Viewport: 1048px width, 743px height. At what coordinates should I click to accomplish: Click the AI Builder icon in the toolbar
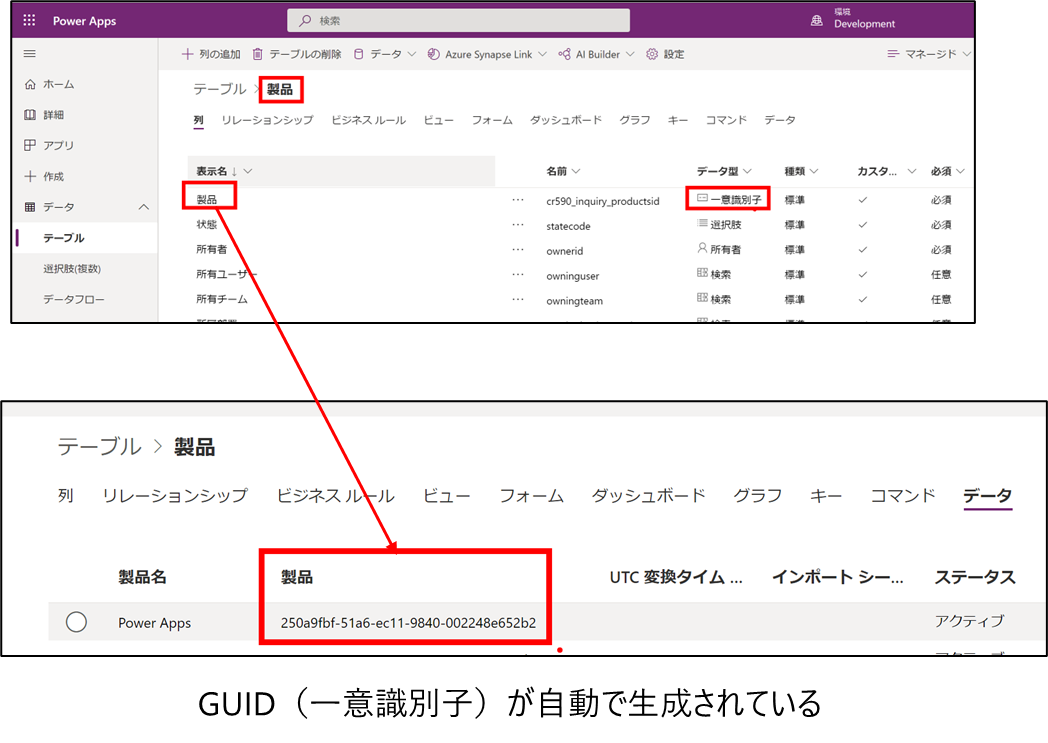[x=566, y=54]
